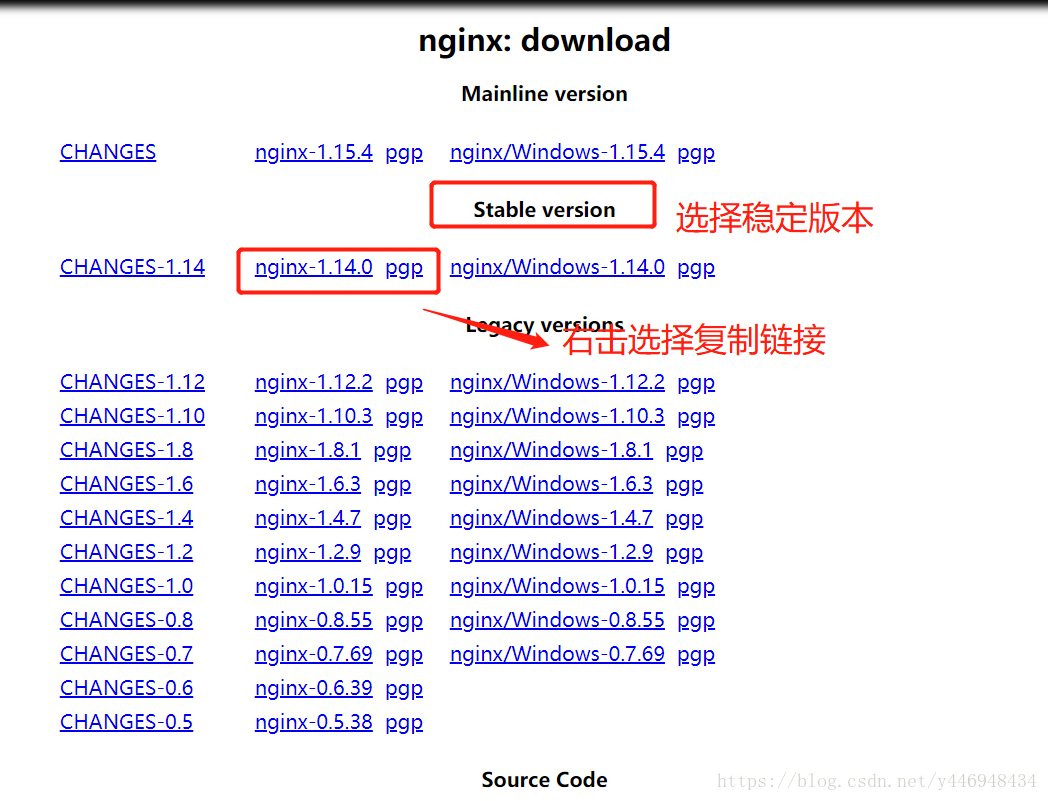Download nginx/Windows-1.4.7
This screenshot has width=1048, height=801.
click(551, 519)
